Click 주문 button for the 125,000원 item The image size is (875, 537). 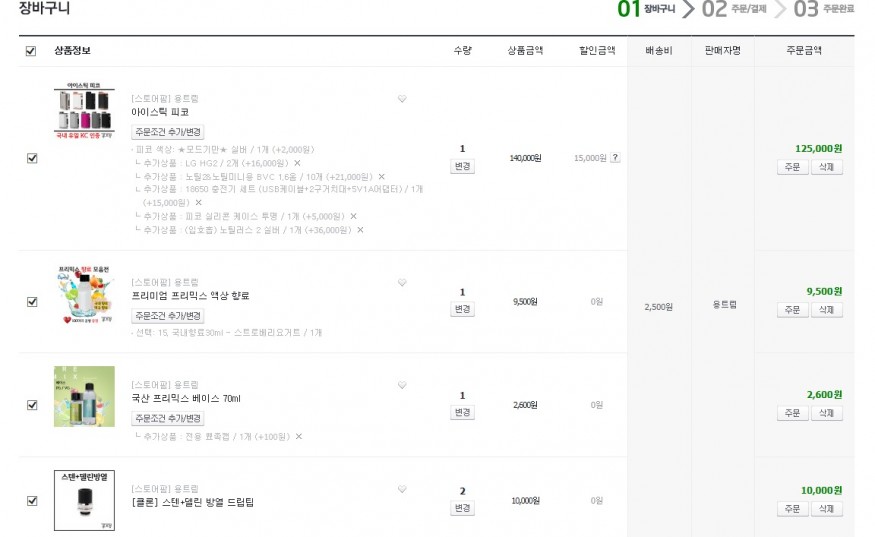coord(792,167)
